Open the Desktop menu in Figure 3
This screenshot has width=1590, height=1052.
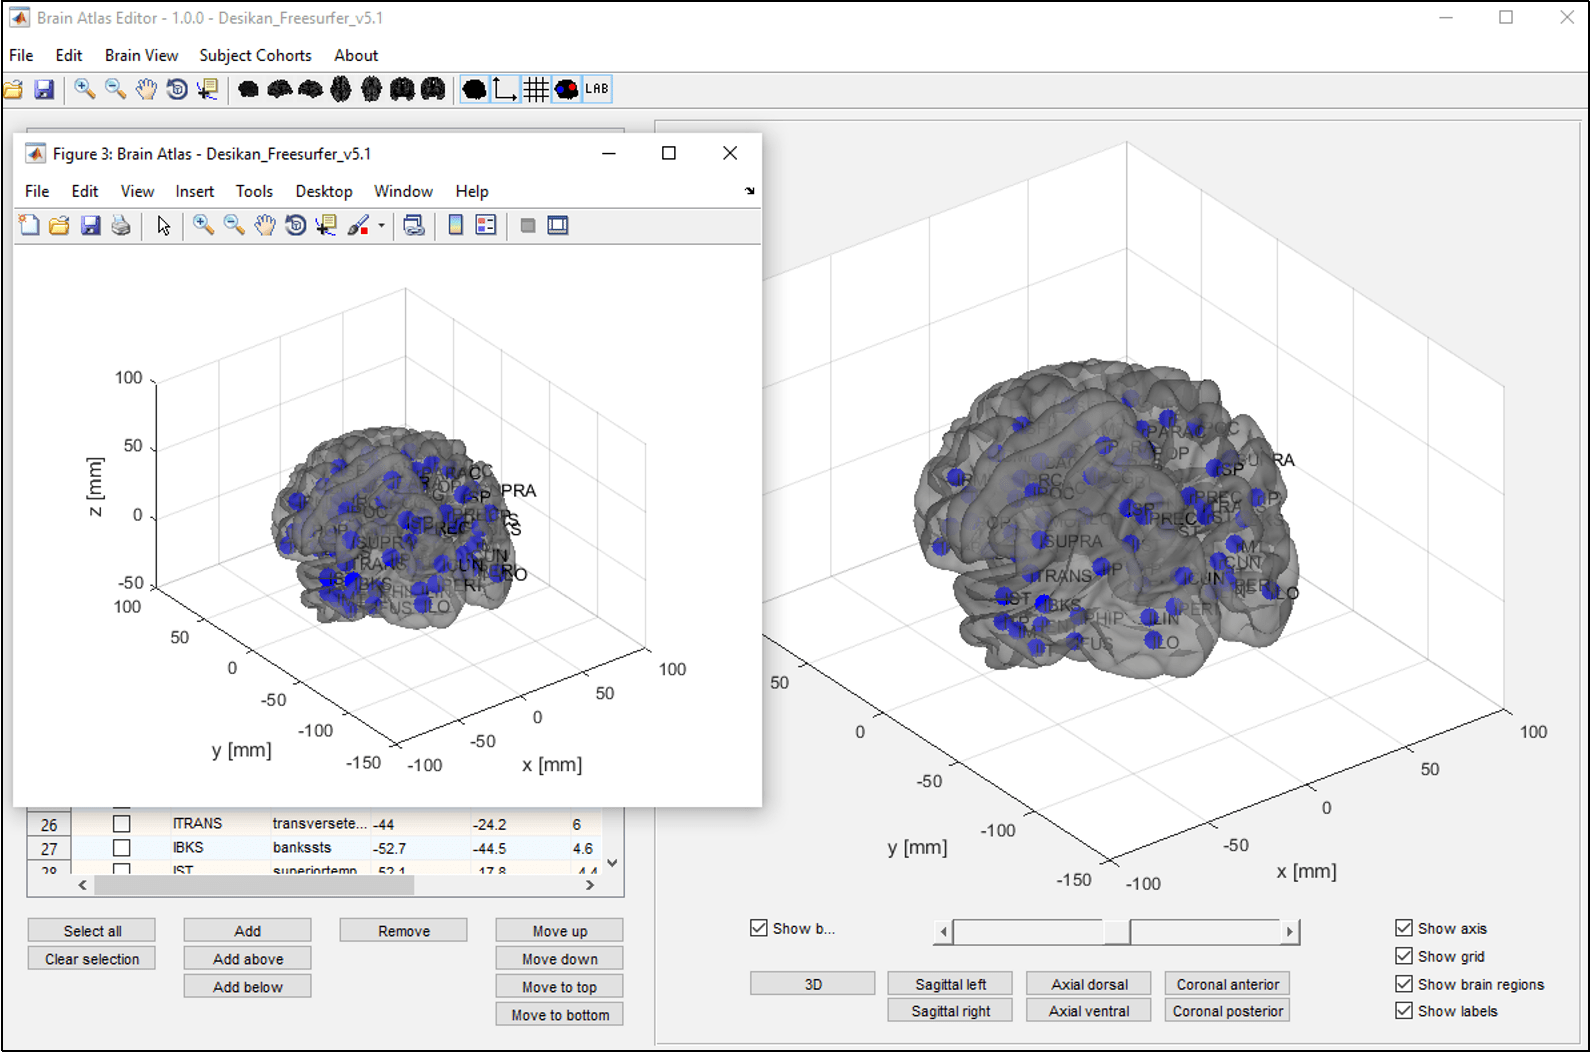coord(323,192)
